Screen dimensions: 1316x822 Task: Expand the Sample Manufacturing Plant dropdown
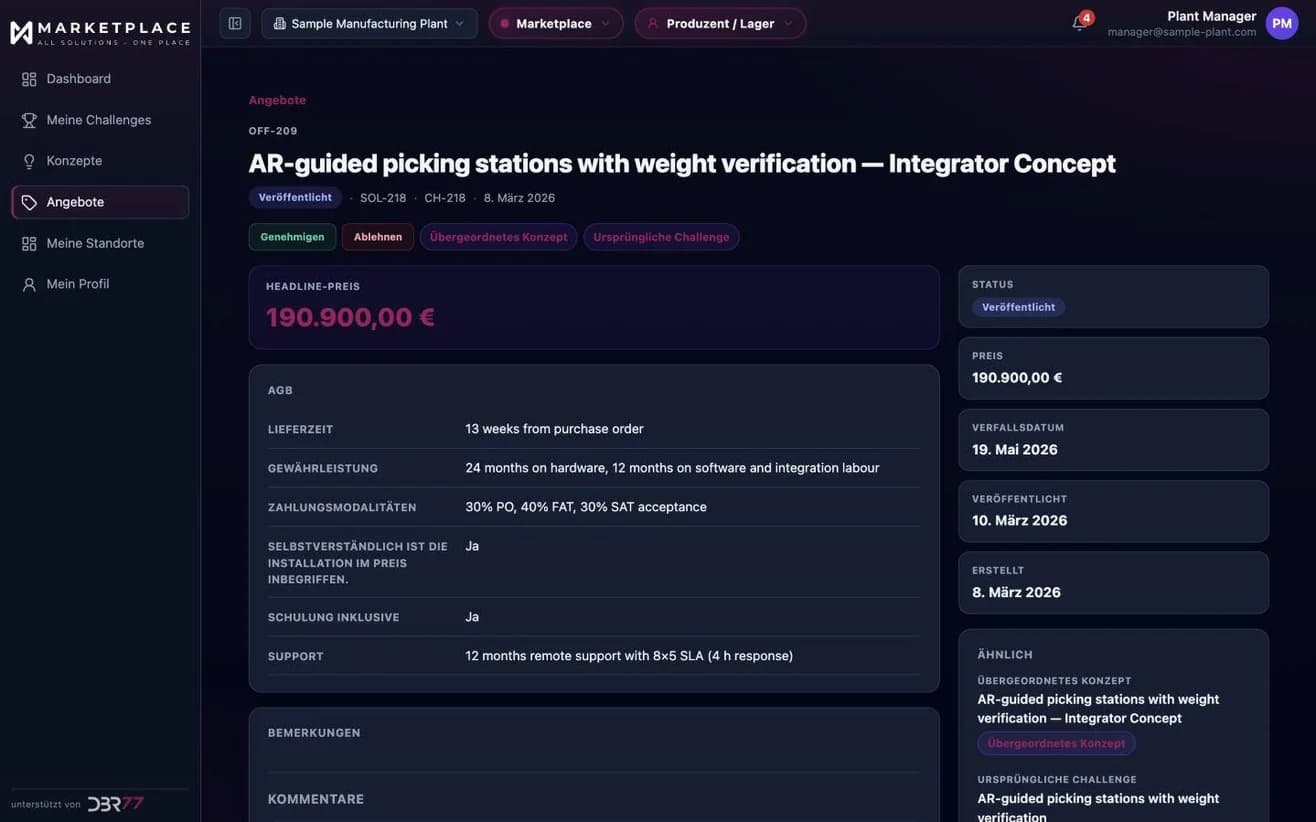pos(369,23)
